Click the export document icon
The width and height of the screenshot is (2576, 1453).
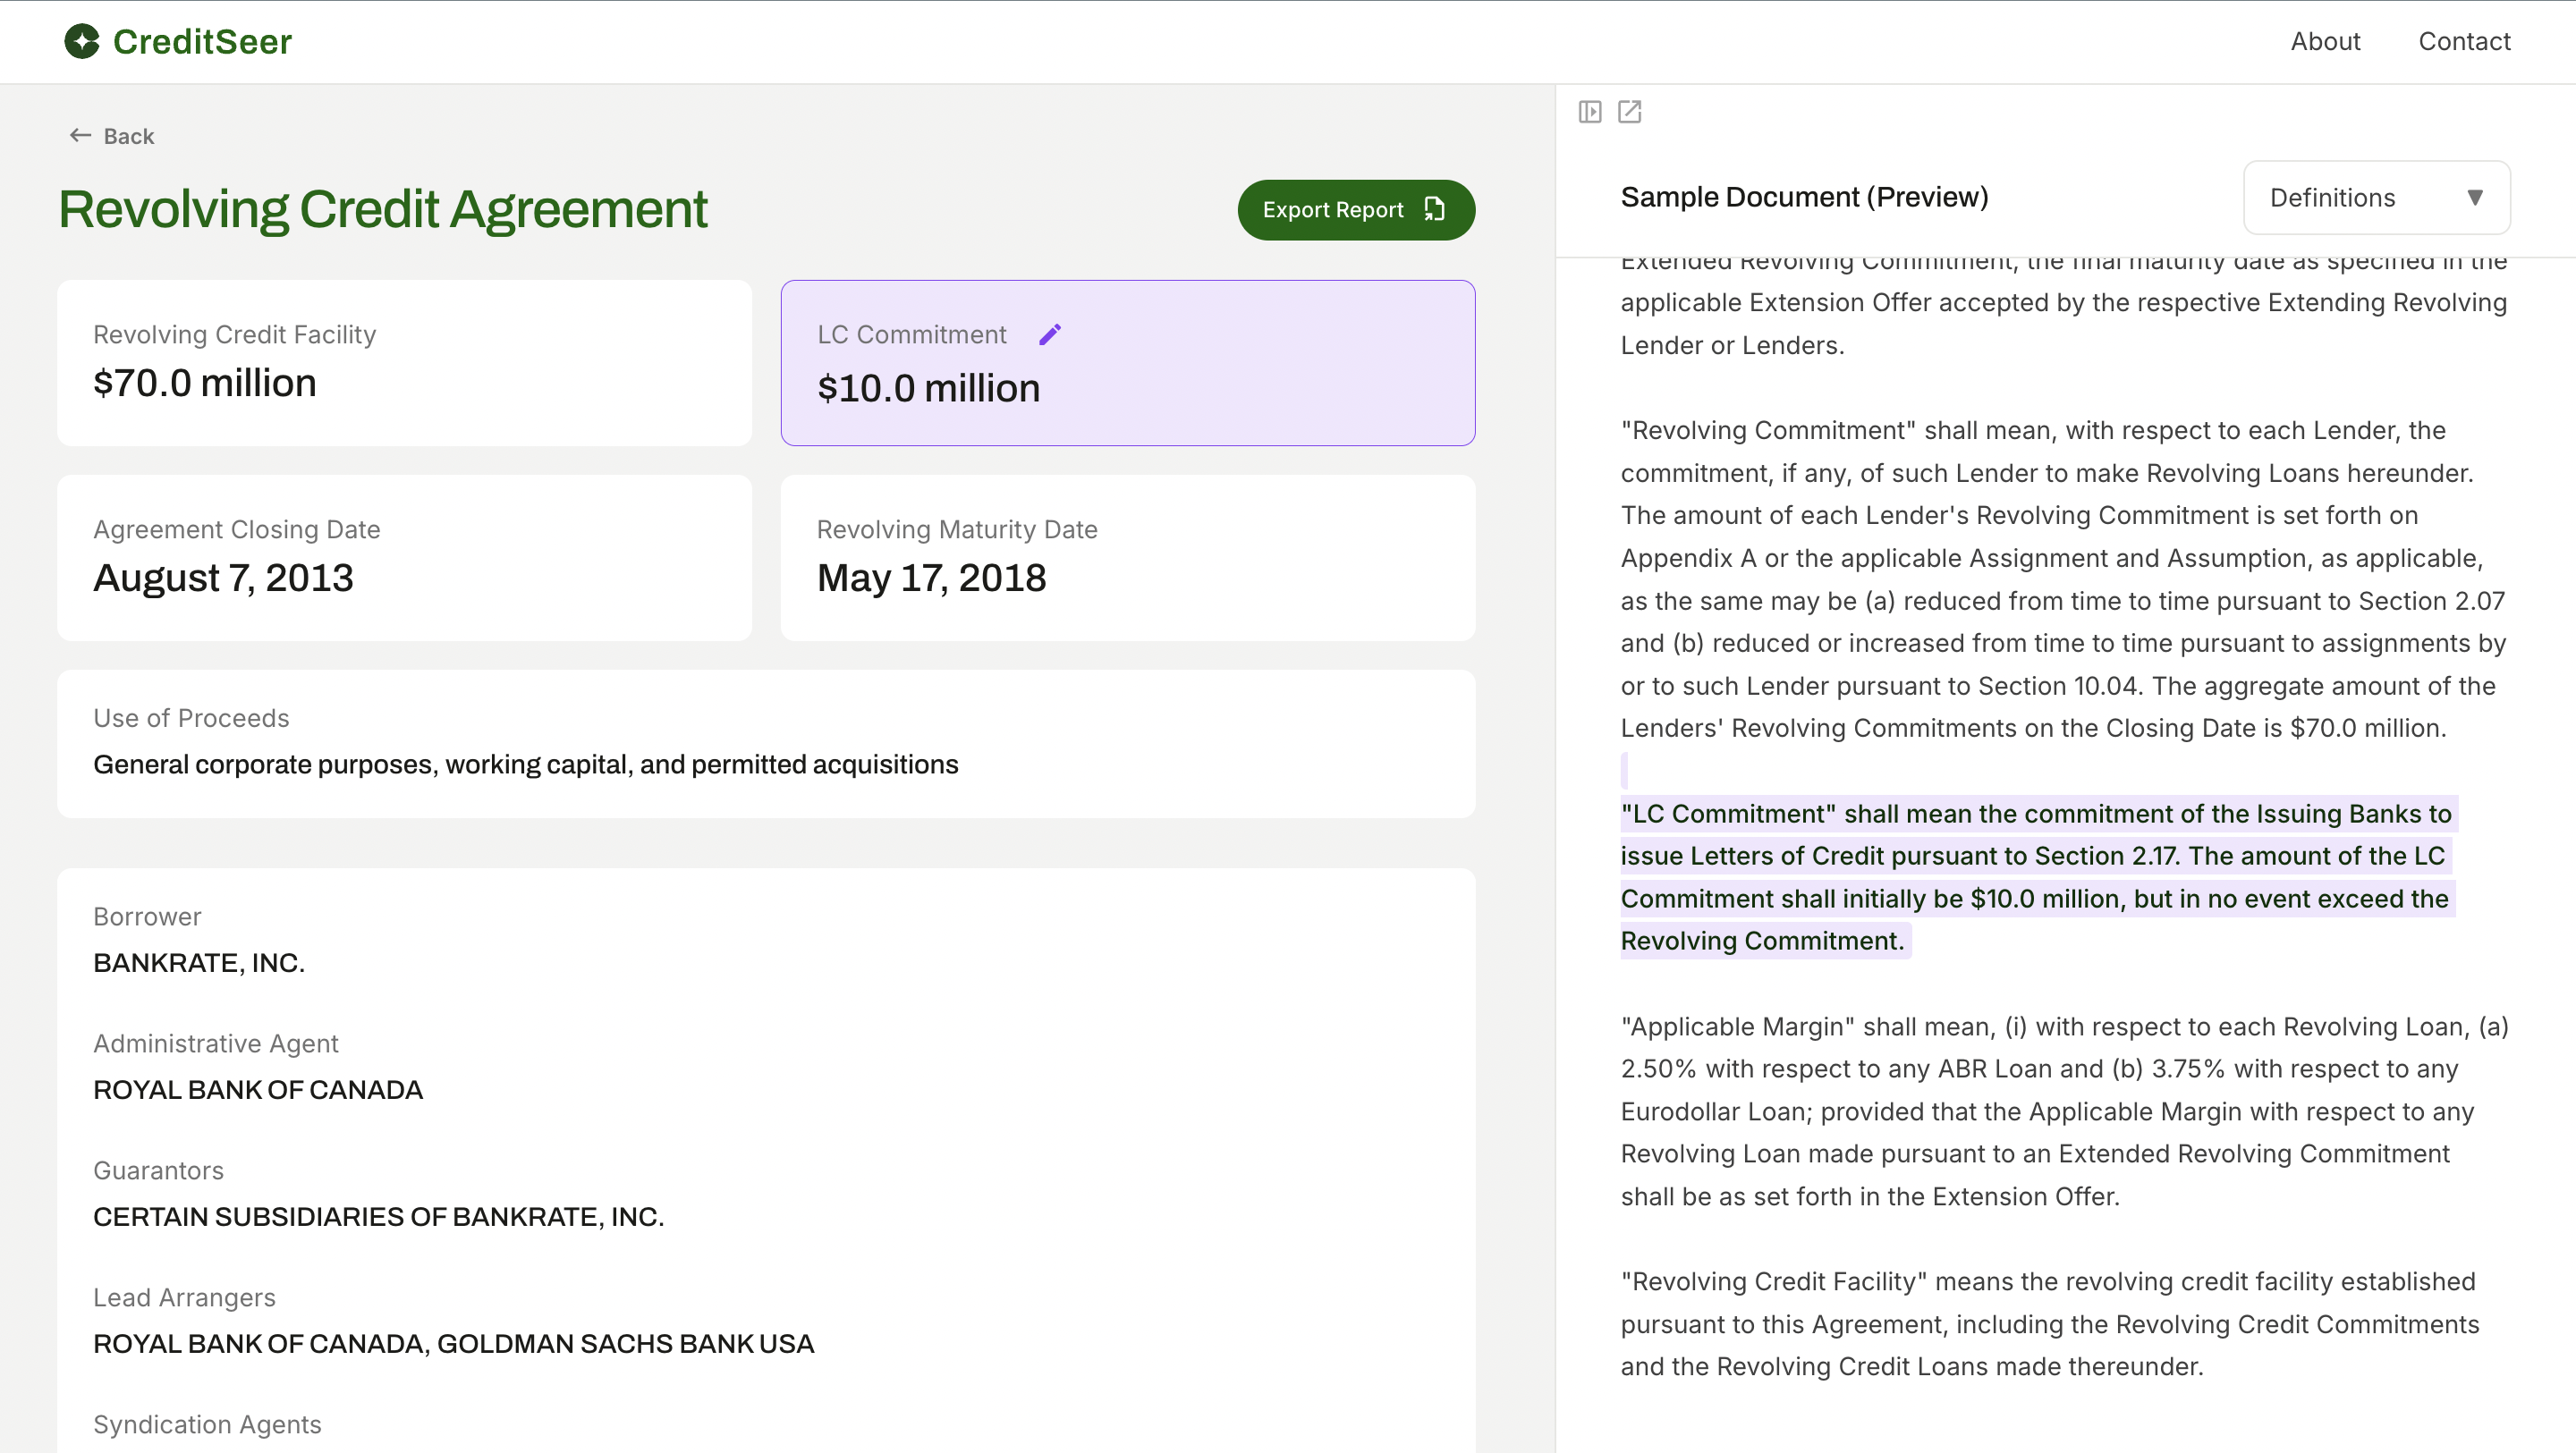1435,209
